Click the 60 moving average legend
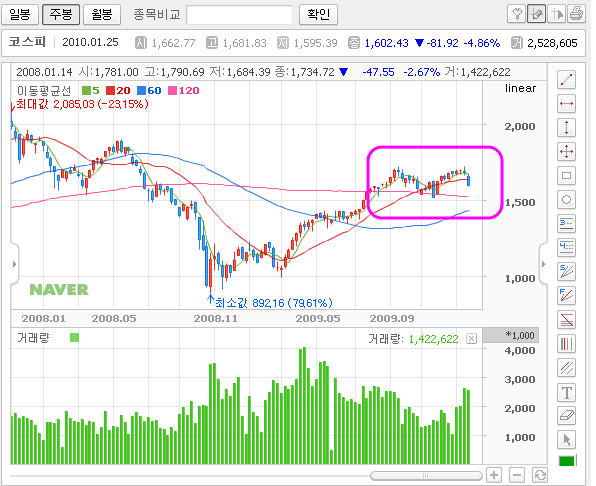The height and width of the screenshot is (486, 596). click(x=149, y=90)
